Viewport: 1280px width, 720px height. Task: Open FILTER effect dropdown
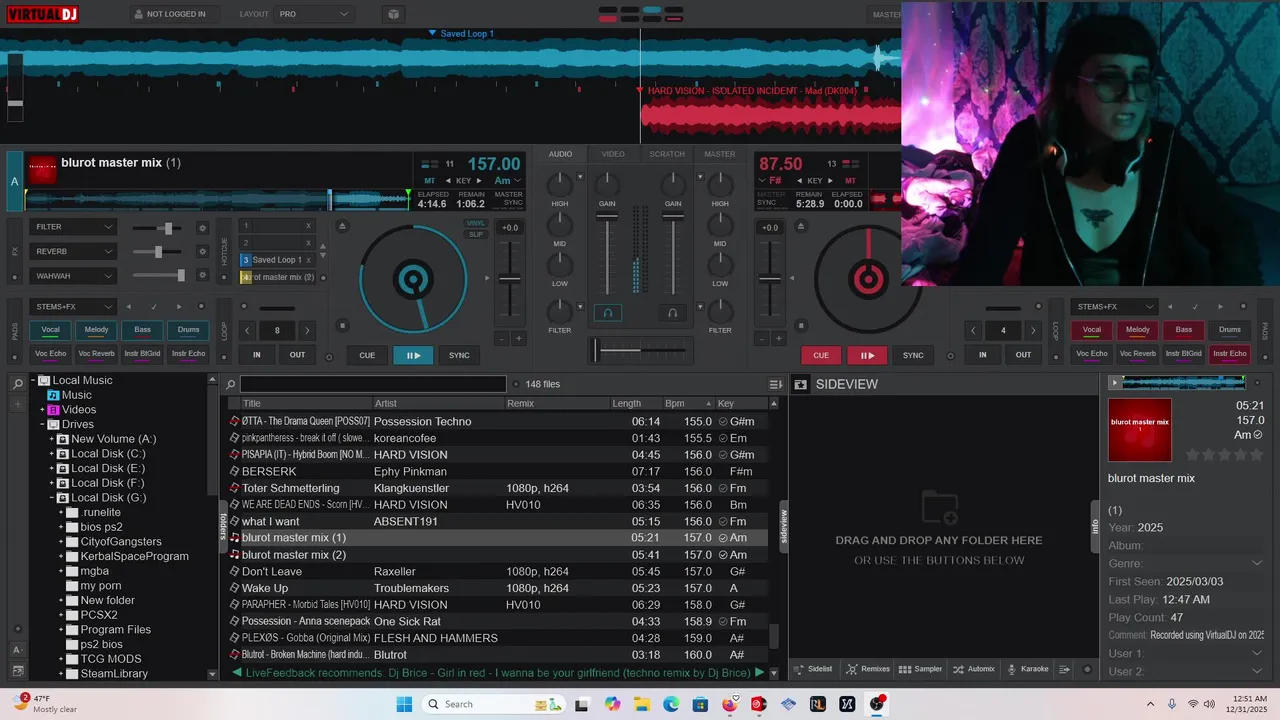point(73,227)
